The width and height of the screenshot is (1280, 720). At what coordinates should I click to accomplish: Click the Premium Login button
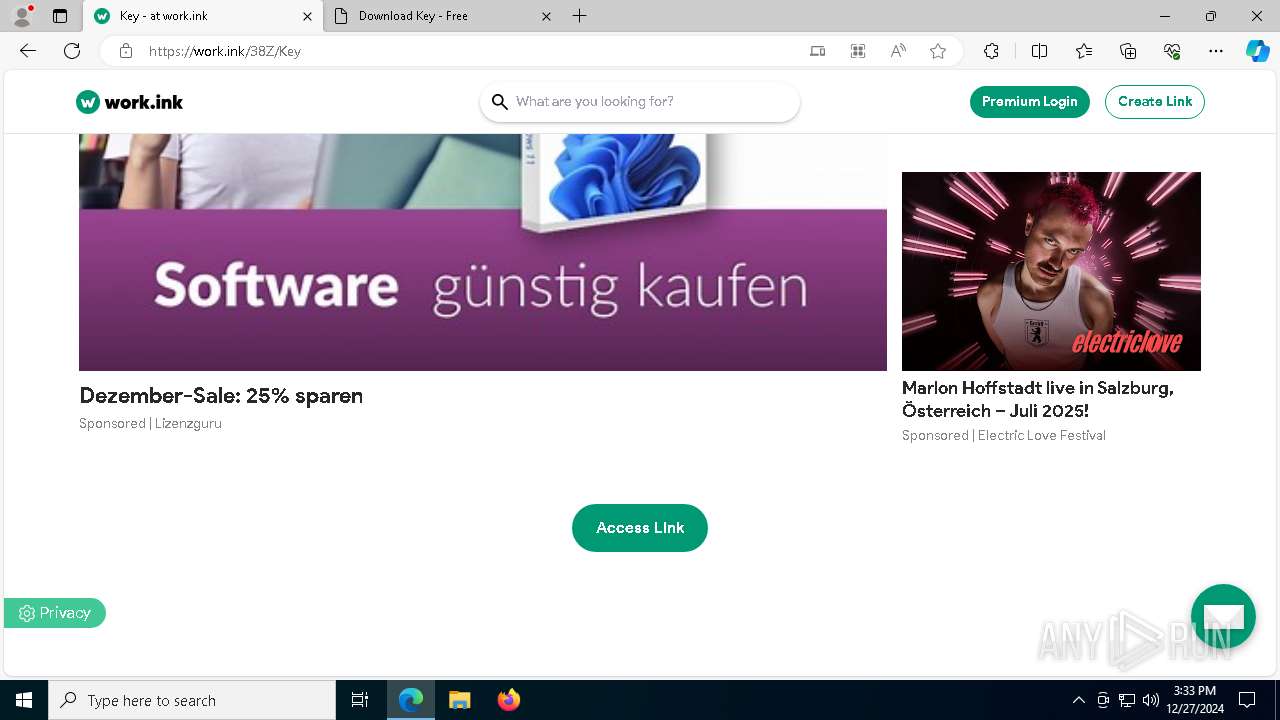tap(1030, 102)
